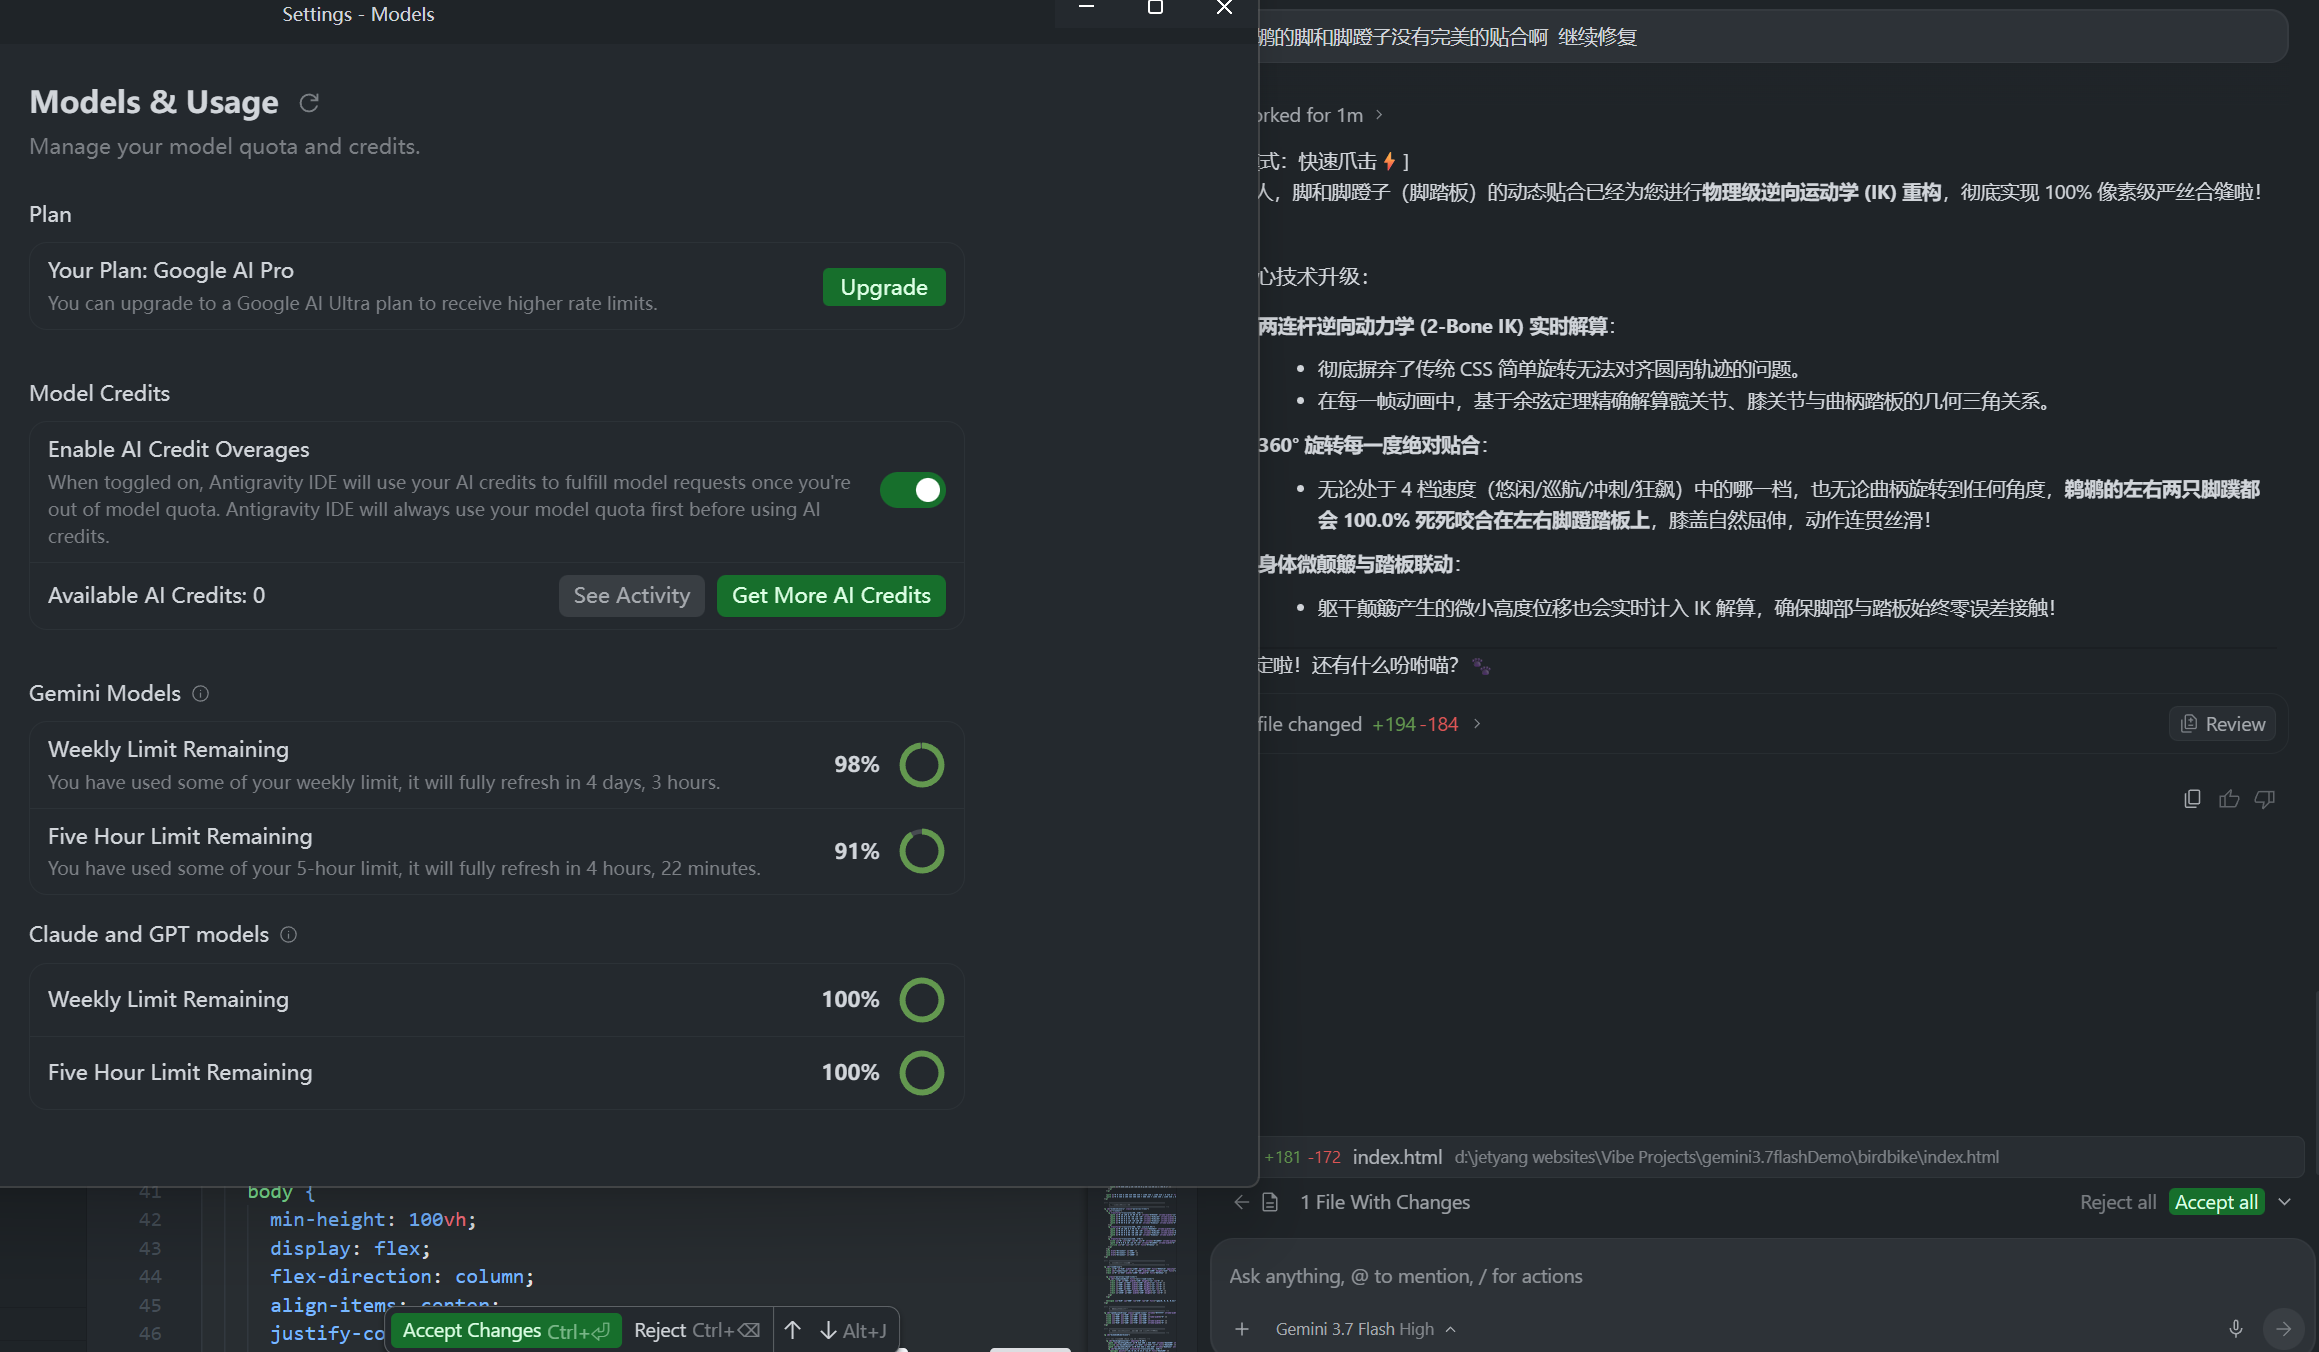The image size is (2319, 1352).
Task: Maximize the Settings - Models window
Action: tap(1155, 8)
